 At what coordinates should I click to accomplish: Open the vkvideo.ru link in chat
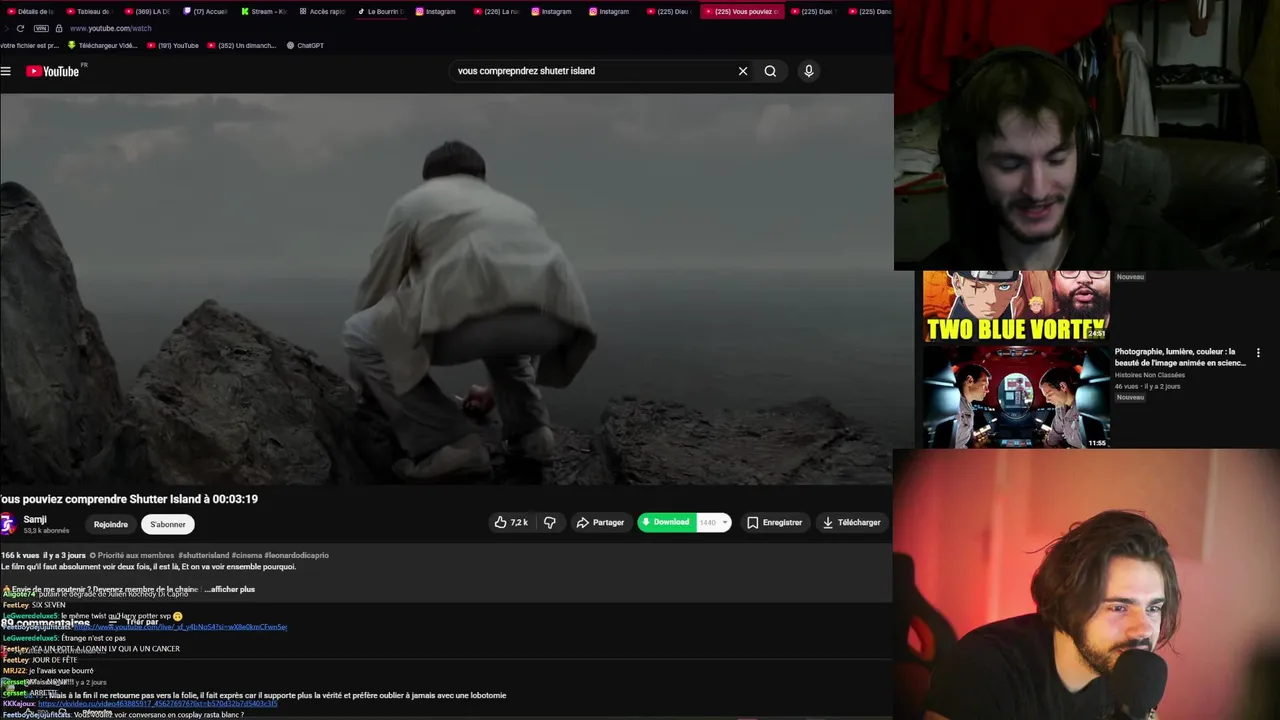tap(158, 704)
